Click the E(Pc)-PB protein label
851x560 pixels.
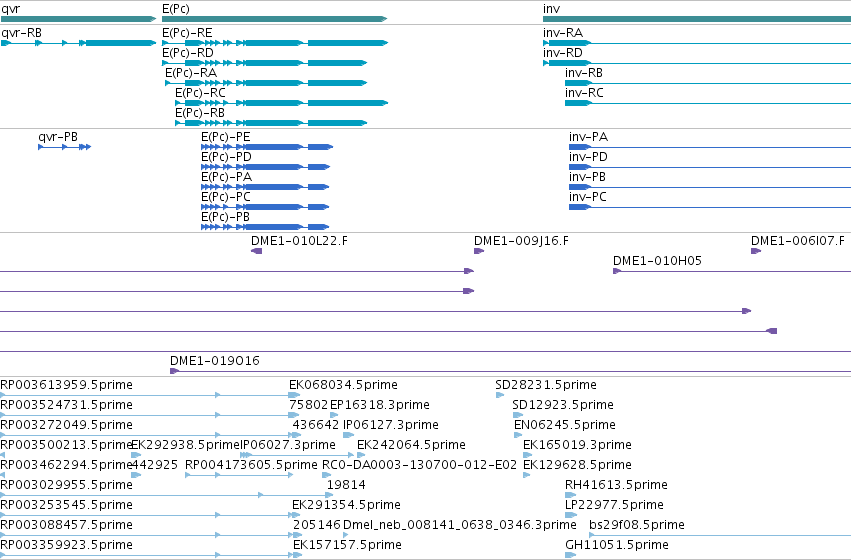[x=226, y=217]
